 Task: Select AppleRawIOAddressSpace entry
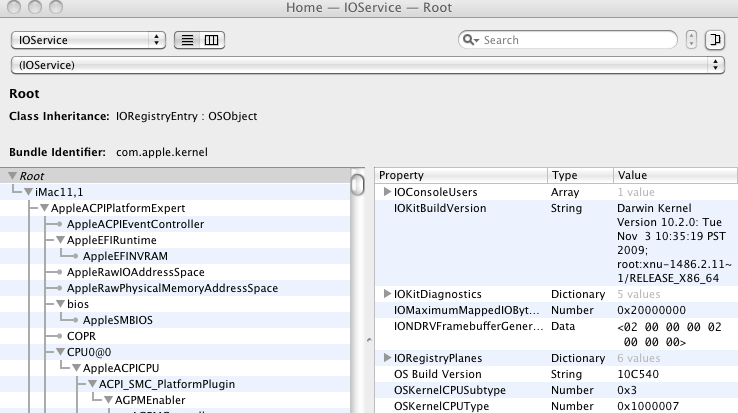tap(136, 272)
